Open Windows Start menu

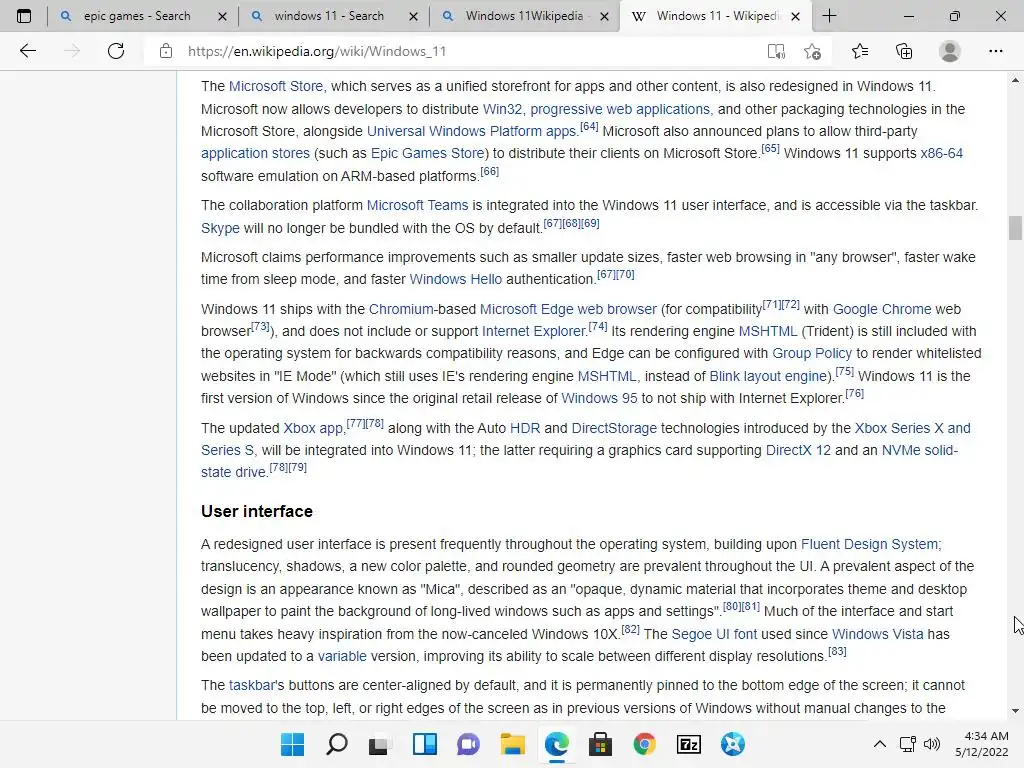coord(292,744)
